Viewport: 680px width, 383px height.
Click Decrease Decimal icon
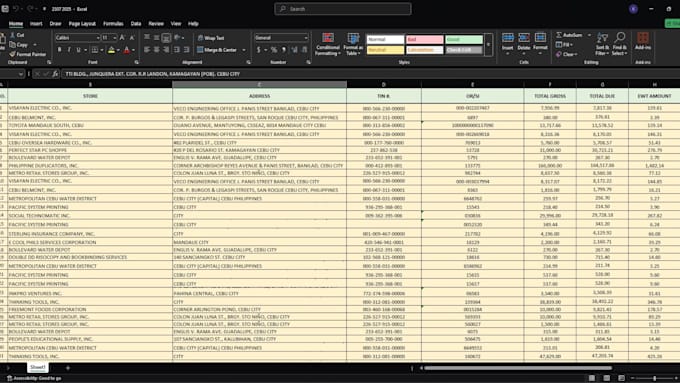304,50
